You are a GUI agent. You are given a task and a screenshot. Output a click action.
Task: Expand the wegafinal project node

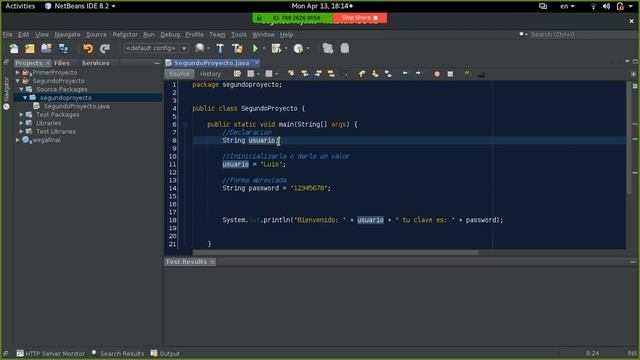[18, 140]
